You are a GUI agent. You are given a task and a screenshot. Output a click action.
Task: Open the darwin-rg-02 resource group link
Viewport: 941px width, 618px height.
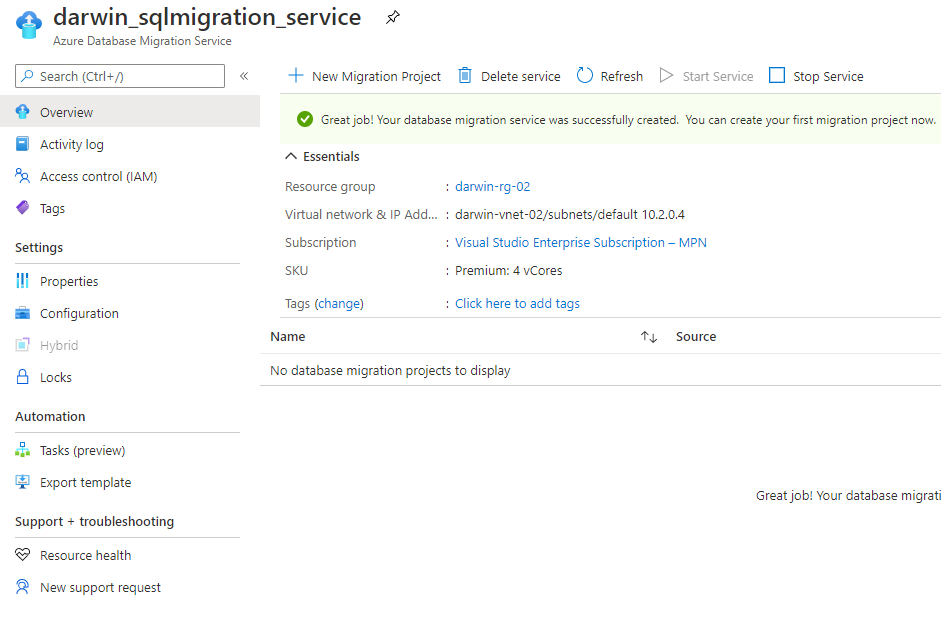492,187
